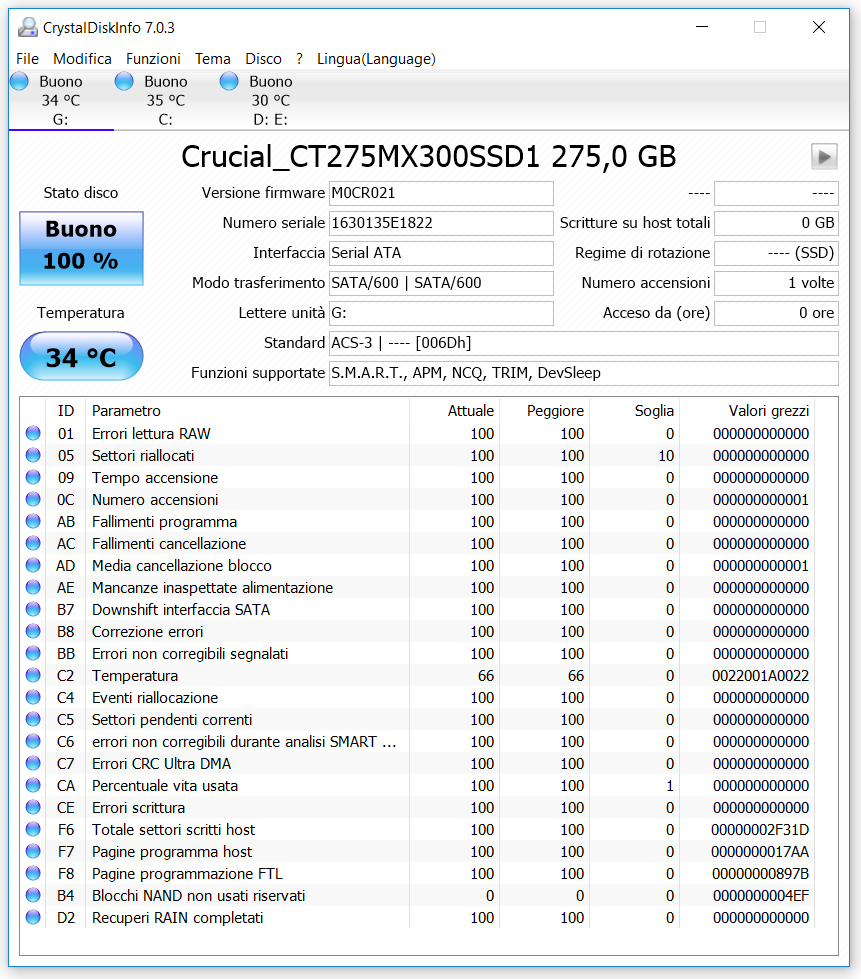Click the Peggiore column header

(x=544, y=411)
